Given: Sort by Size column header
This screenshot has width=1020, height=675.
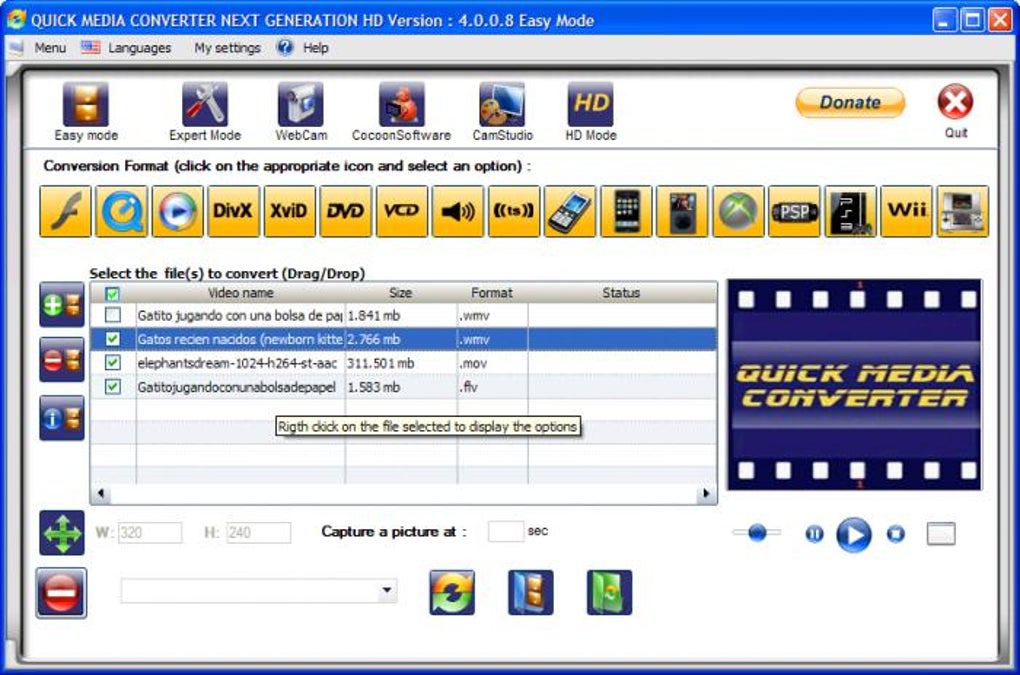Looking at the screenshot, I should (x=401, y=293).
